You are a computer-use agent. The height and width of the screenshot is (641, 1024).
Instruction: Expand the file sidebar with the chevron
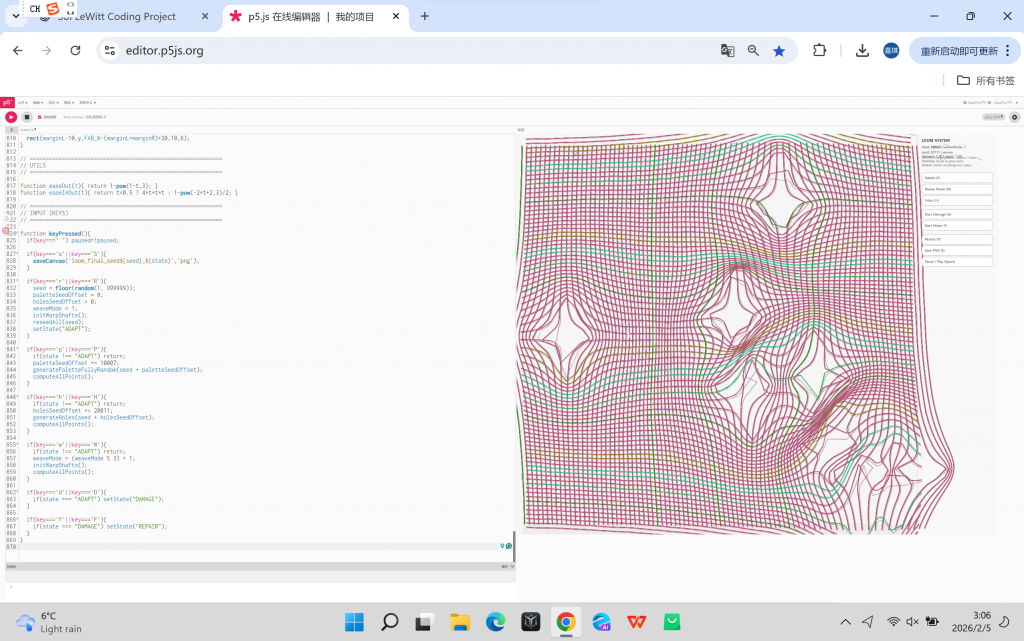pyautogui.click(x=11, y=130)
